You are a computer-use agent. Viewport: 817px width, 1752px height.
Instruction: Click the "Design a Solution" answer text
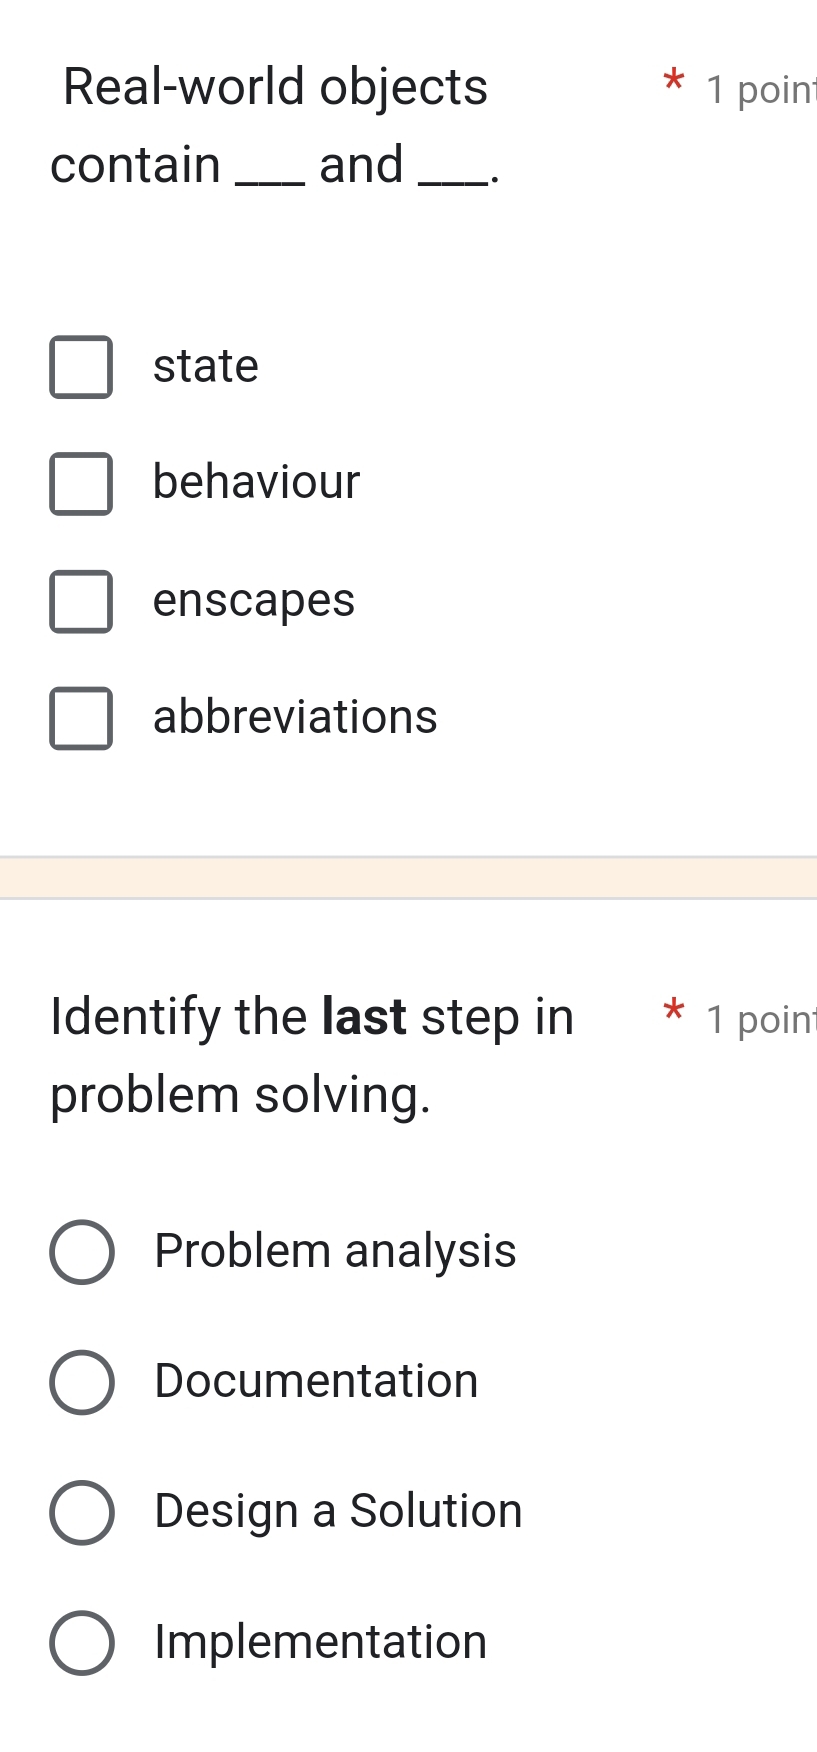click(x=337, y=1512)
